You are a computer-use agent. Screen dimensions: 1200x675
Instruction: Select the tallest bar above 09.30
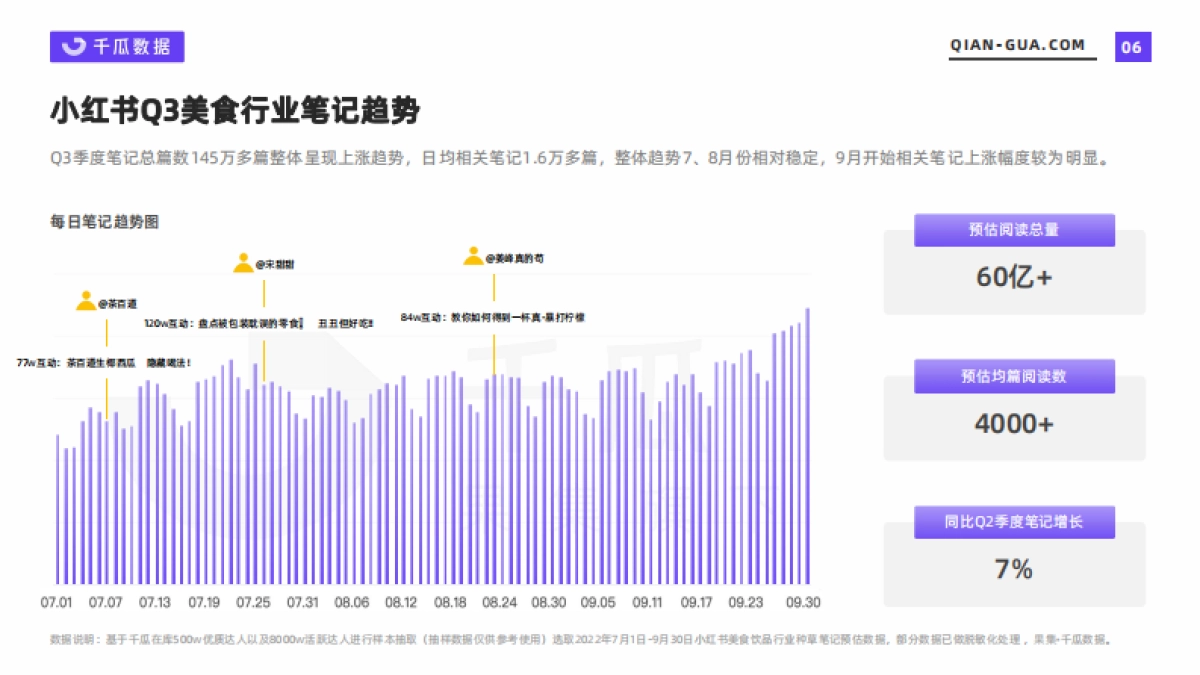pyautogui.click(x=807, y=450)
